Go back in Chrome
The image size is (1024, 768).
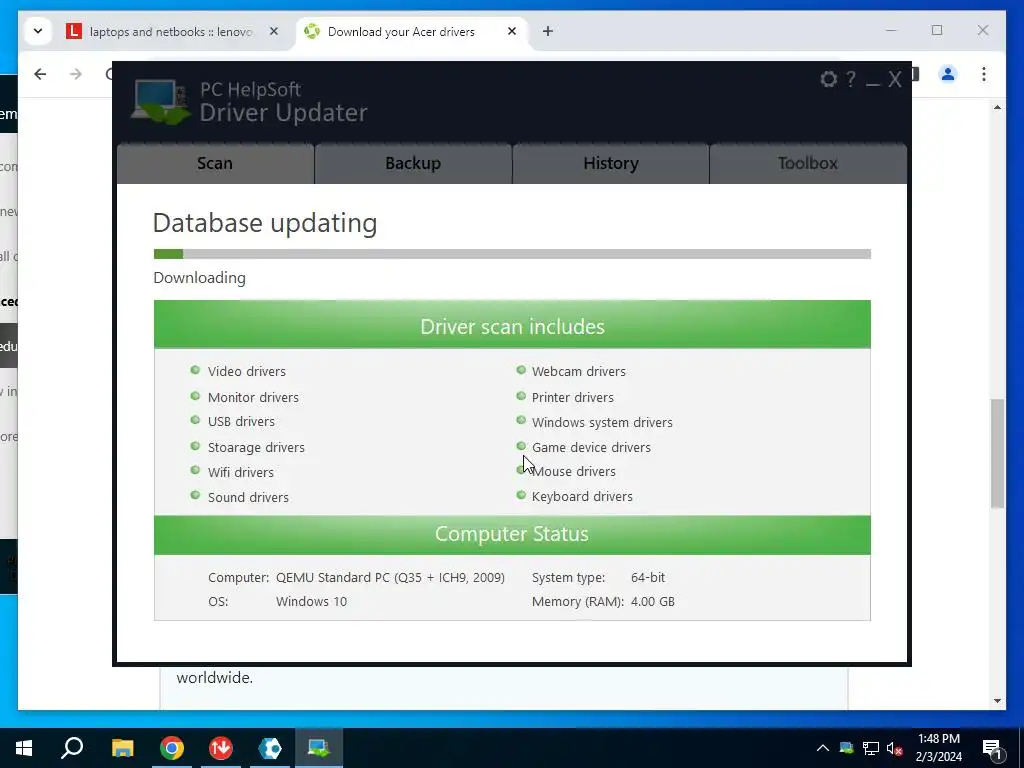click(40, 74)
